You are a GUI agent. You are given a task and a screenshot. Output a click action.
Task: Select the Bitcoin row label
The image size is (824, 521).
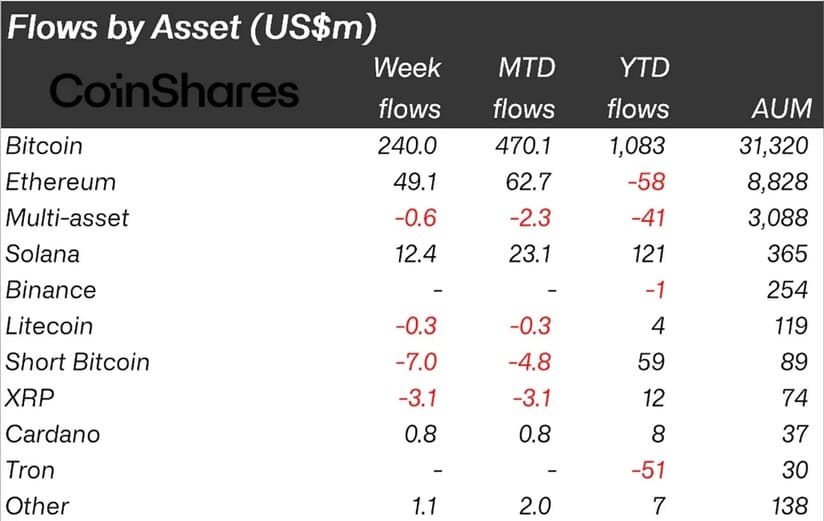[44, 146]
